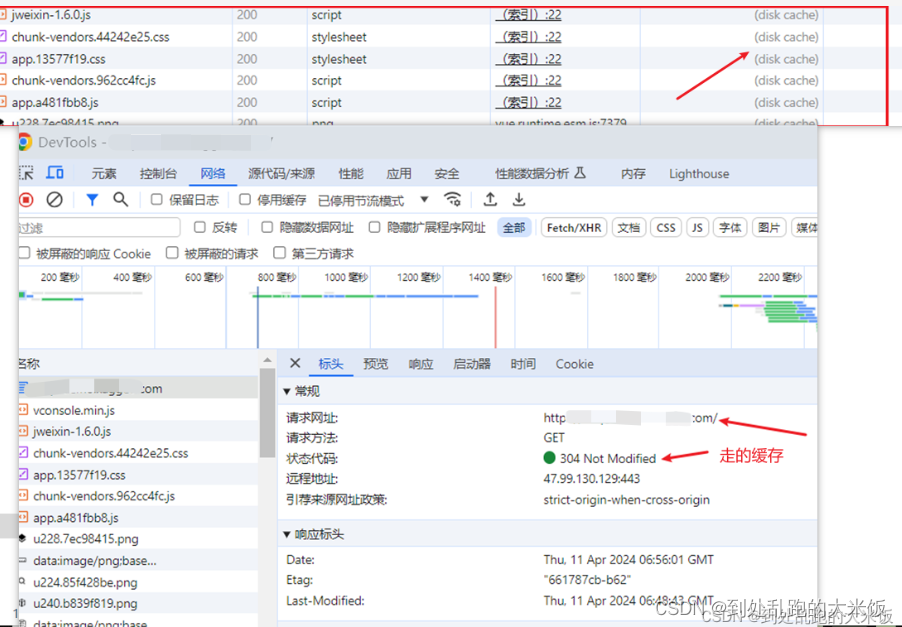Image resolution: width=902 pixels, height=627 pixels.
Task: Click image icon beside u228.7ec98415.png
Action: pos(22,538)
